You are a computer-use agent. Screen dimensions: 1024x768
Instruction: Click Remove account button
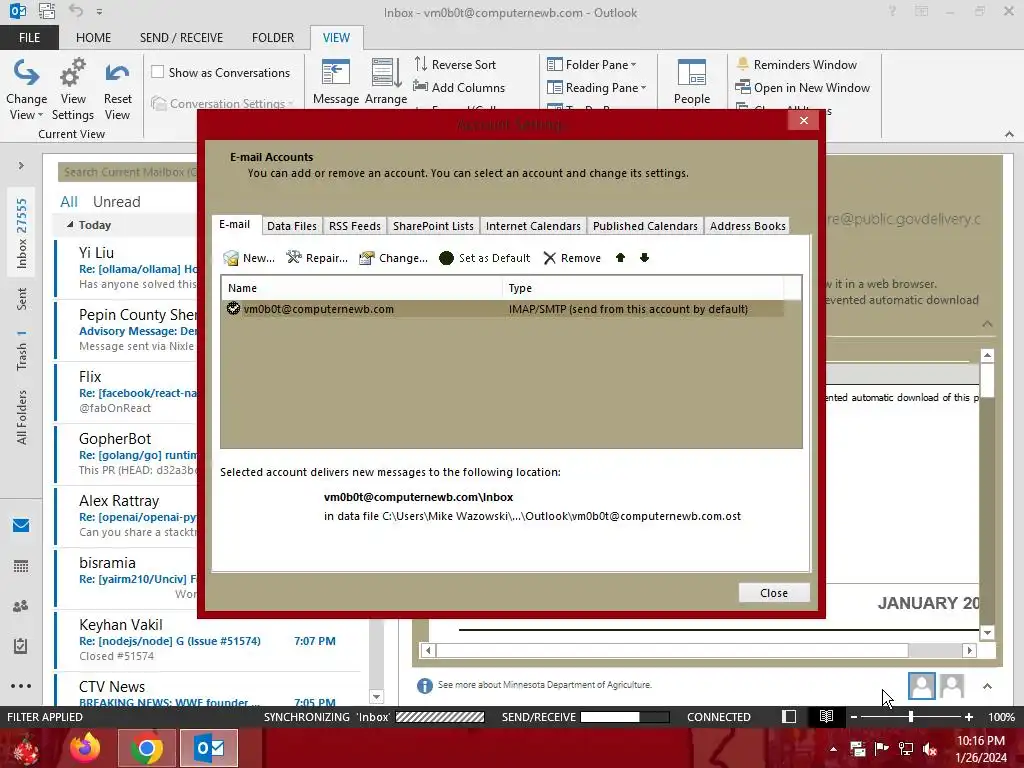point(572,258)
